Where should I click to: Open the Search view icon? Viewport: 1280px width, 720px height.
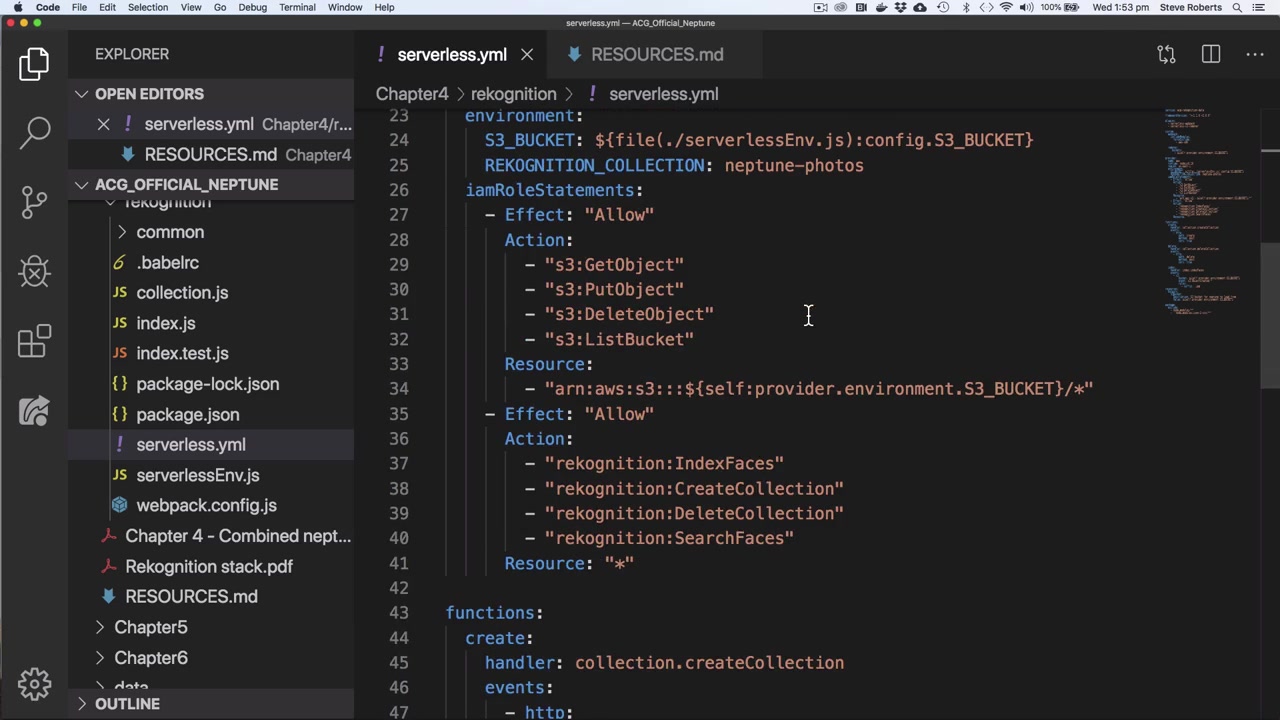click(x=35, y=132)
